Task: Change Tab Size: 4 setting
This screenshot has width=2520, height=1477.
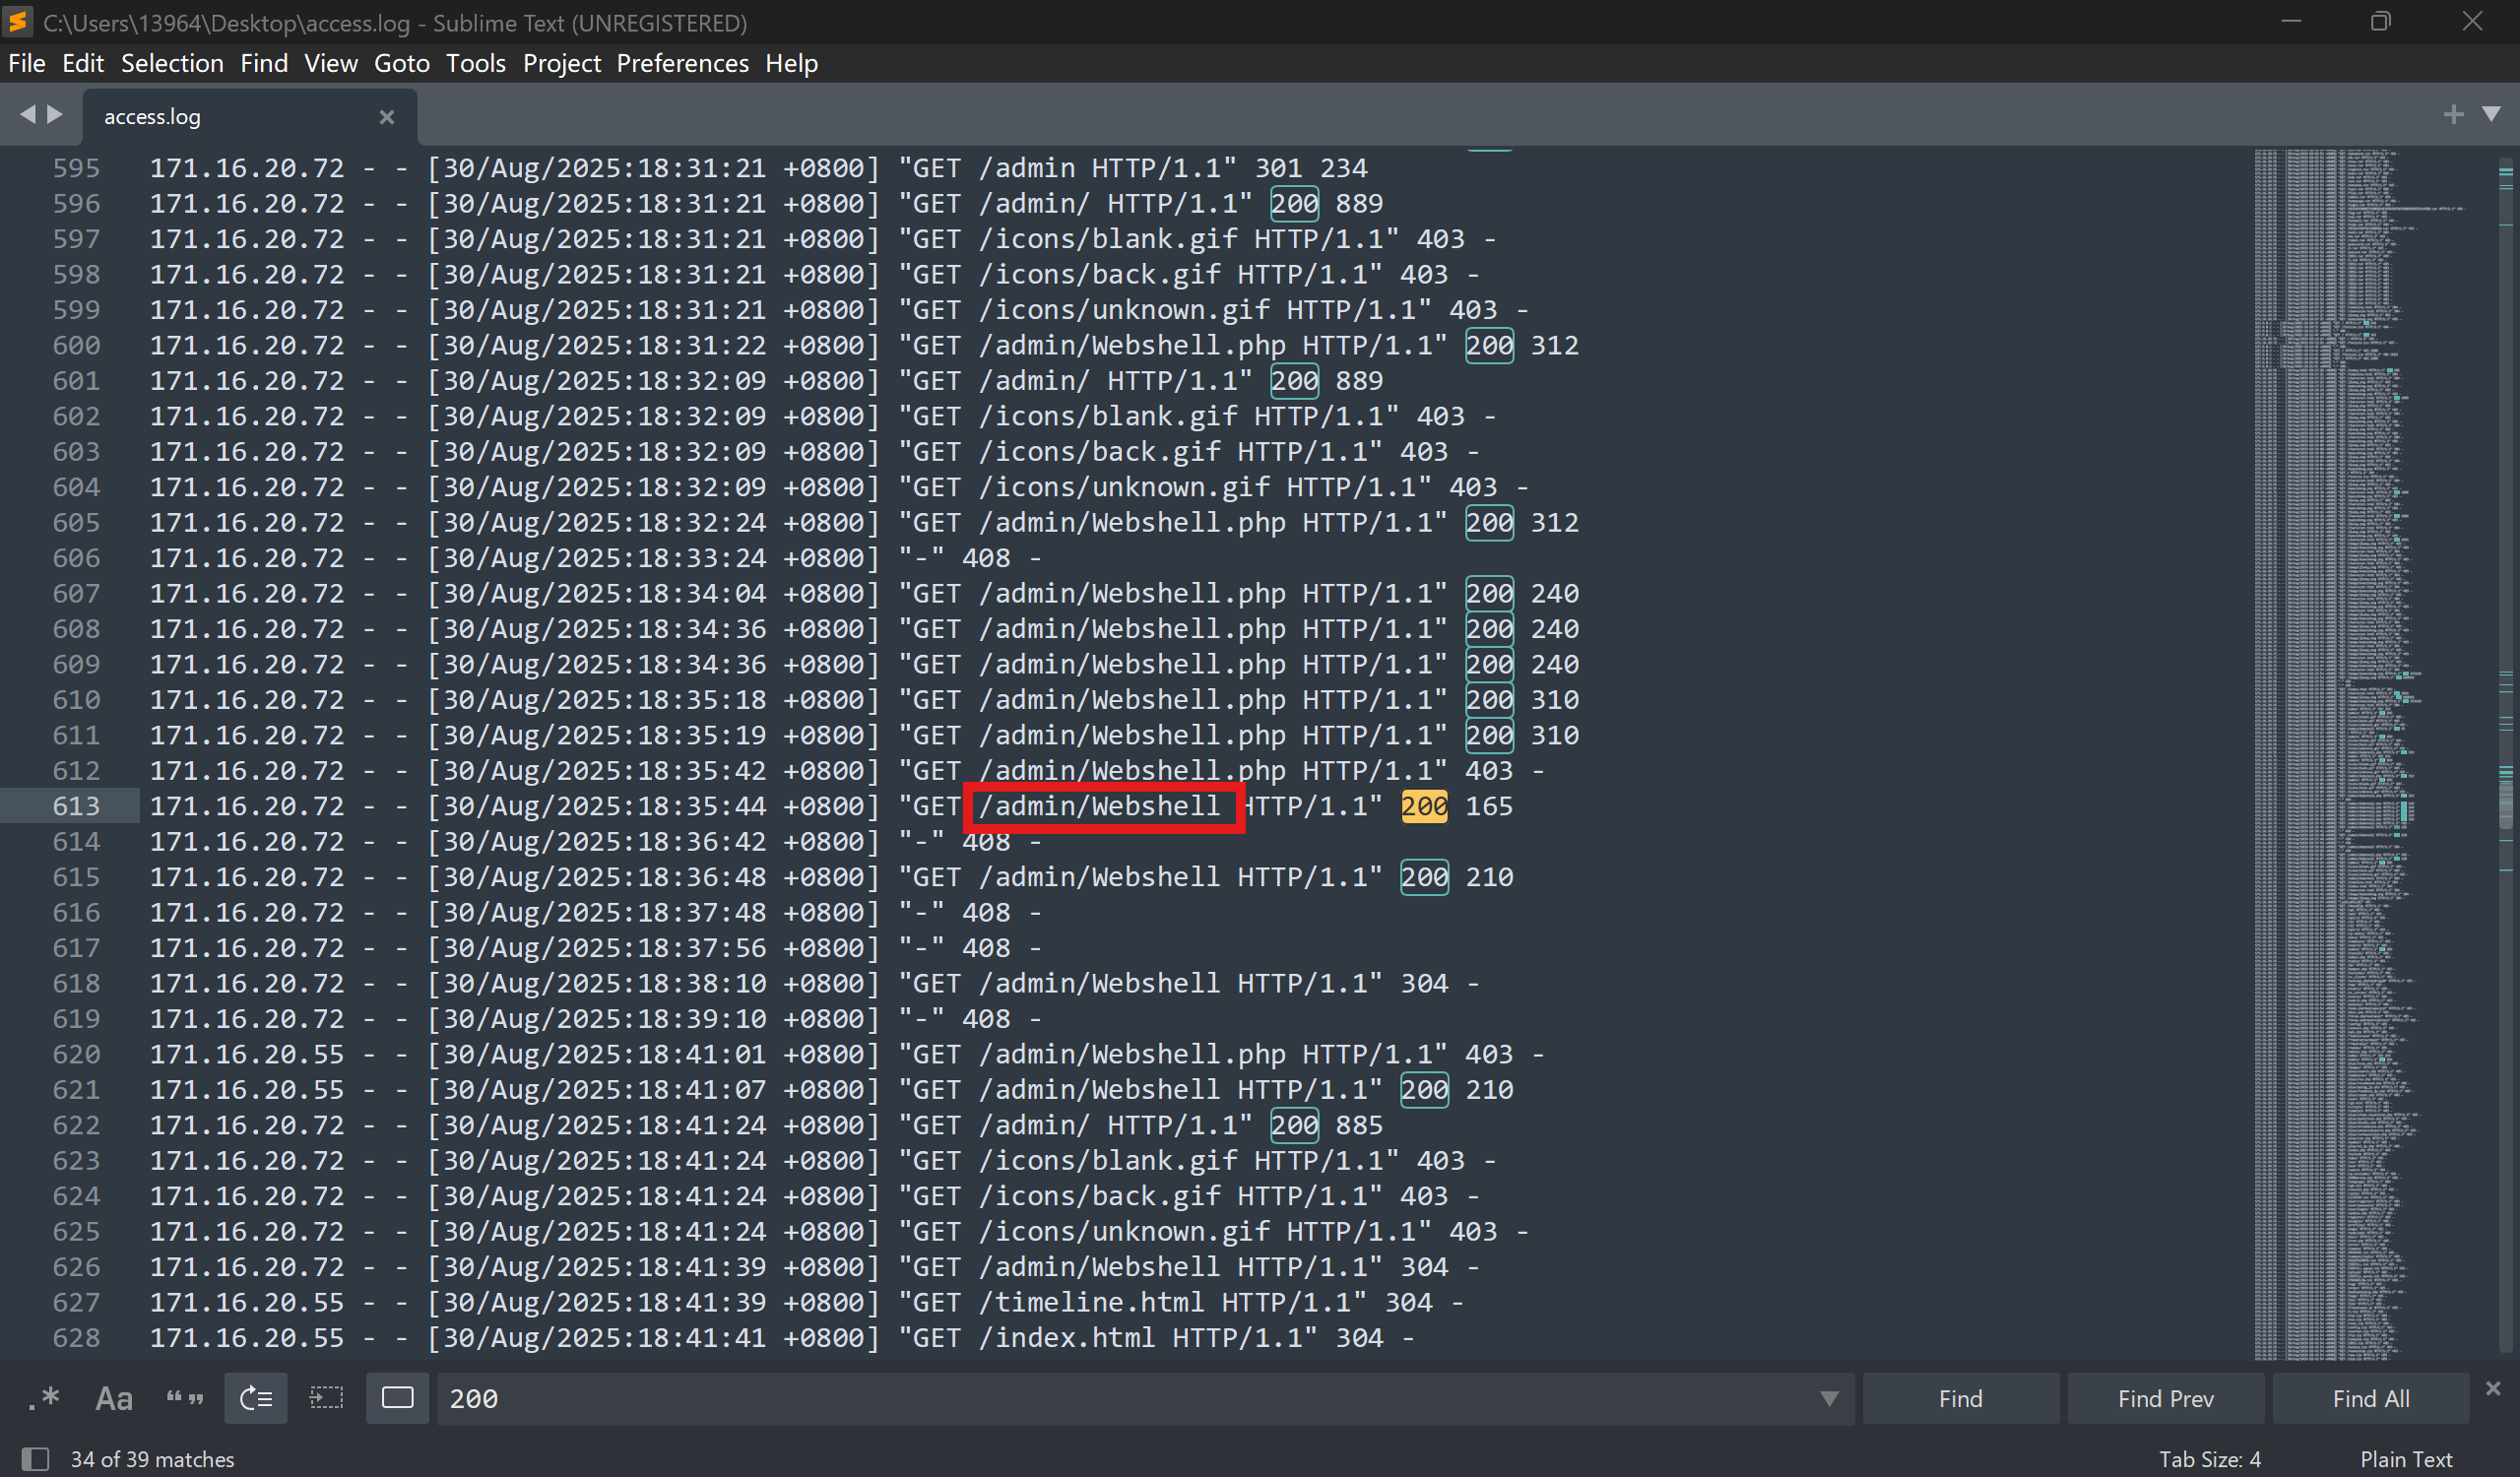Action: click(2210, 1459)
